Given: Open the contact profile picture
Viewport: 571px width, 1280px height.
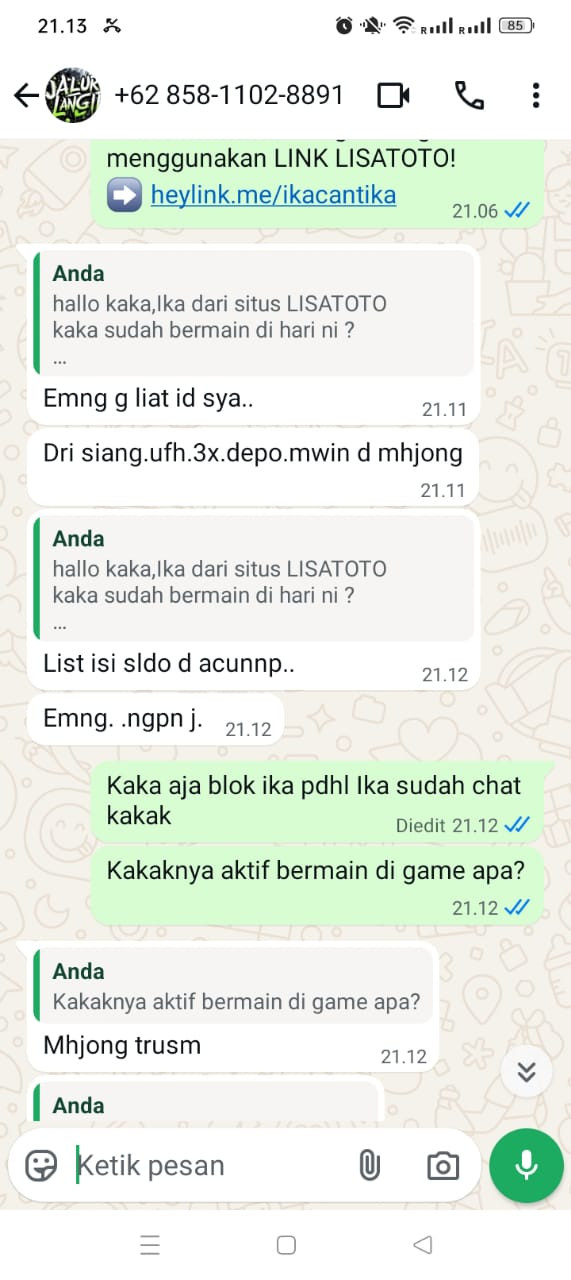Looking at the screenshot, I should [73, 95].
